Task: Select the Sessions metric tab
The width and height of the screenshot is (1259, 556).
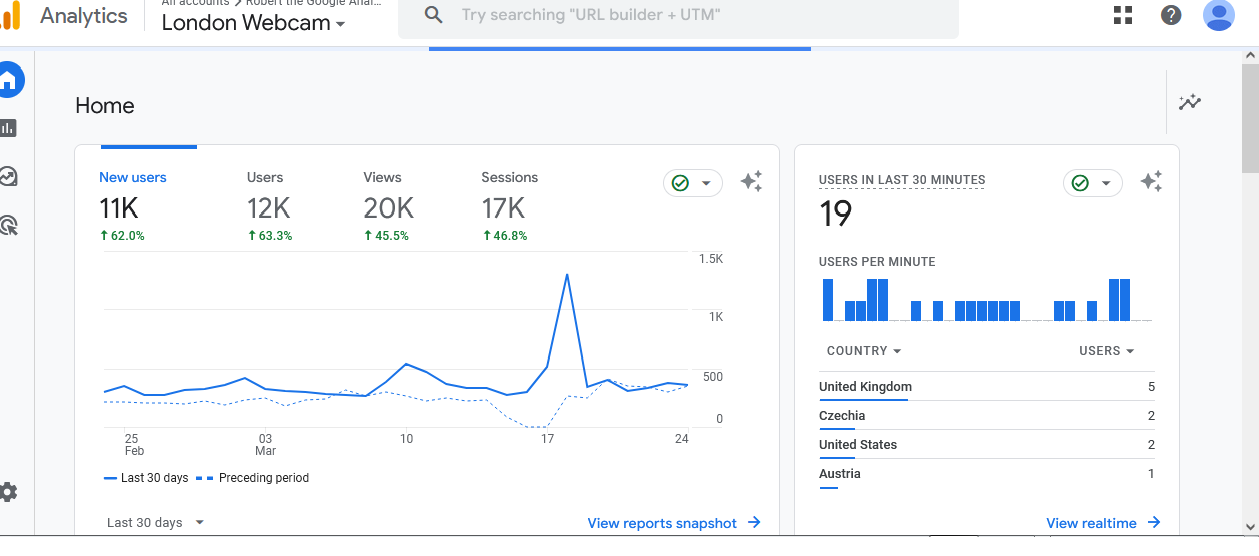Action: click(510, 207)
